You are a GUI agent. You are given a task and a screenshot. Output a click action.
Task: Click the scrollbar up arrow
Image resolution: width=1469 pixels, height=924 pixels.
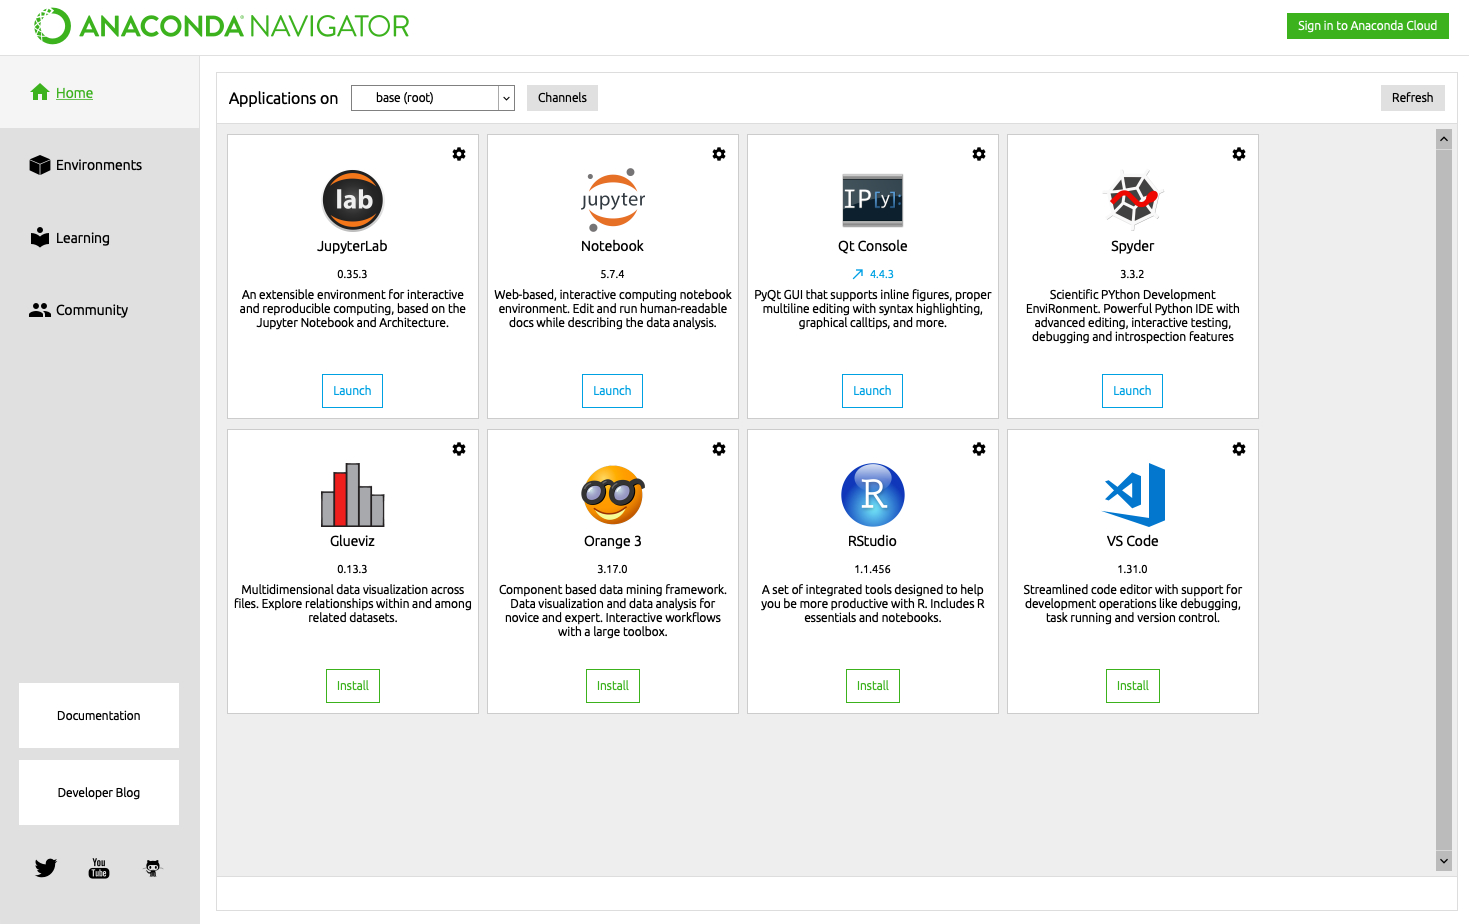tap(1444, 139)
